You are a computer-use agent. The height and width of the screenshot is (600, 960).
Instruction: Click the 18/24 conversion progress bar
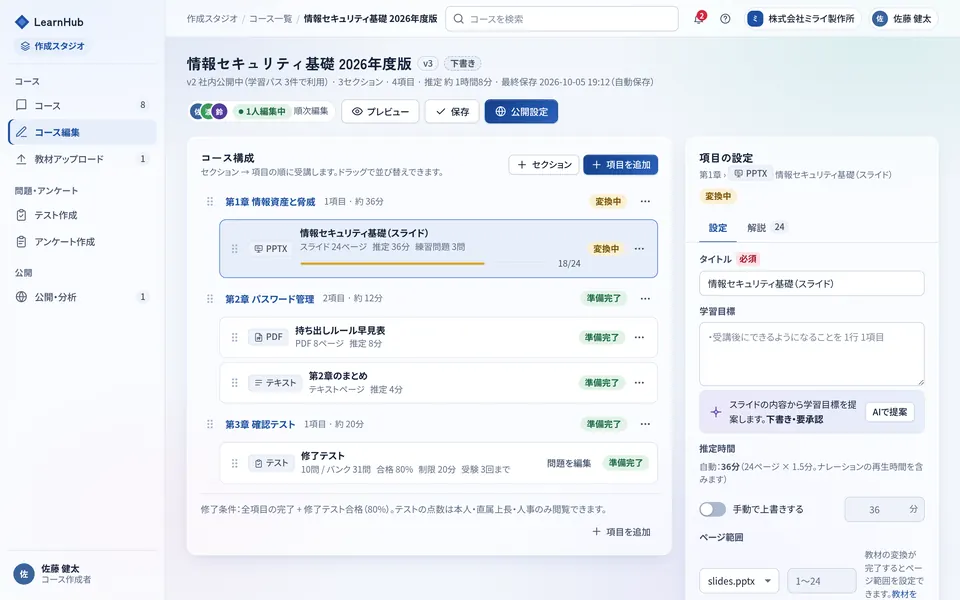(x=422, y=263)
